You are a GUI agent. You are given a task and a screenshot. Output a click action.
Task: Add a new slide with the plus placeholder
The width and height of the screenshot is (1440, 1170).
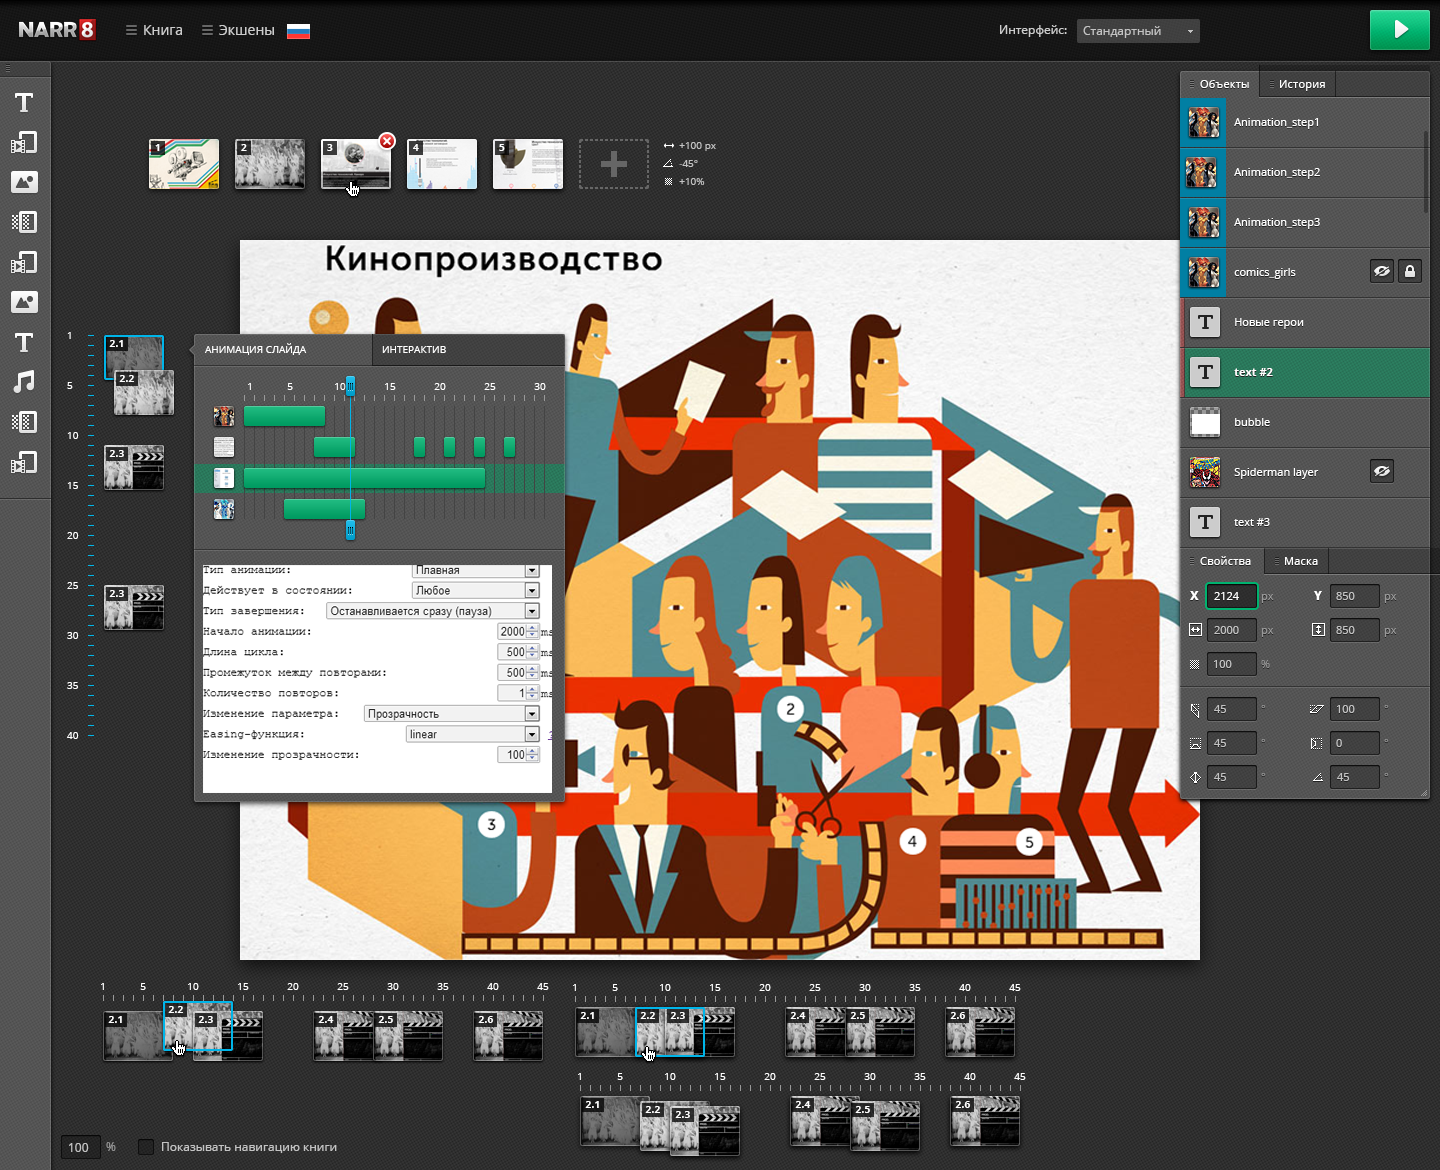(x=614, y=164)
